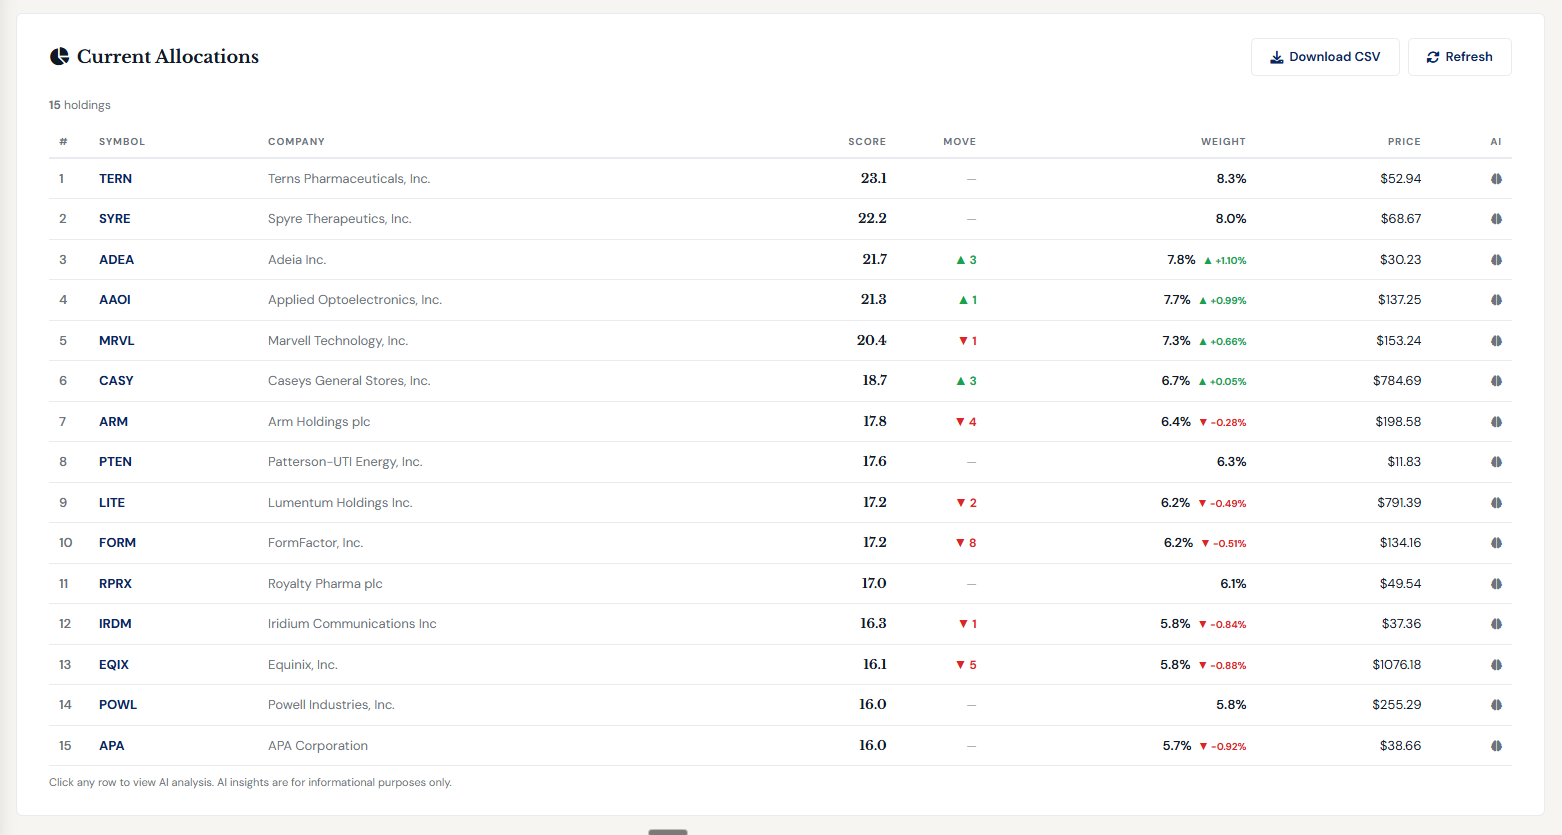Viewport: 1562px width, 835px height.
Task: Click the horizontal scrollbar at page bottom
Action: click(668, 831)
